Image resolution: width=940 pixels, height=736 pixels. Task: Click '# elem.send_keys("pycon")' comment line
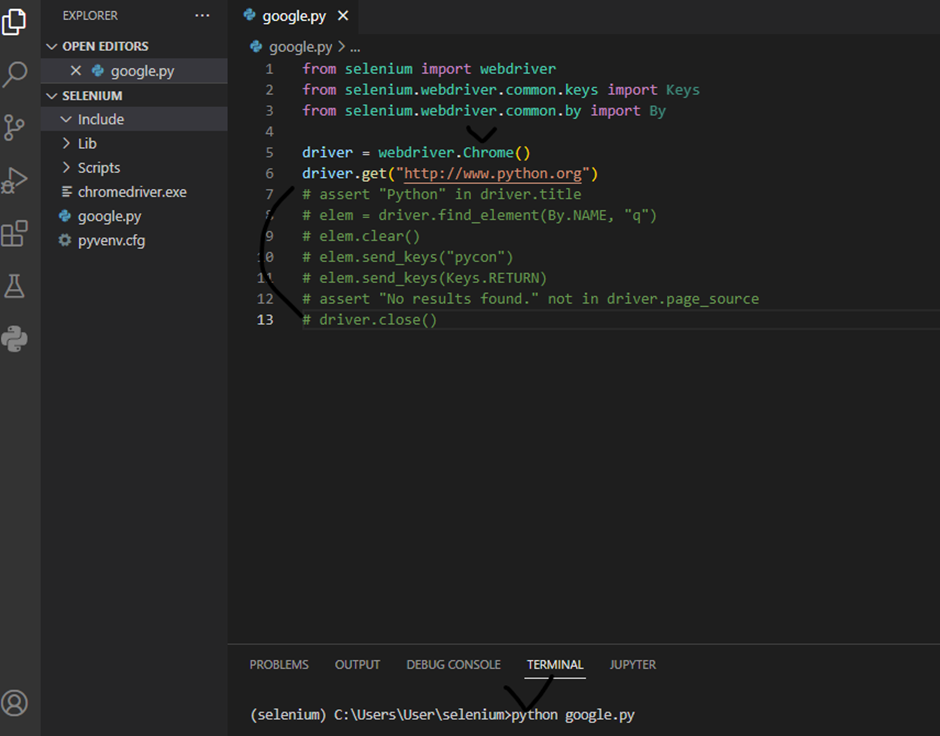408,257
